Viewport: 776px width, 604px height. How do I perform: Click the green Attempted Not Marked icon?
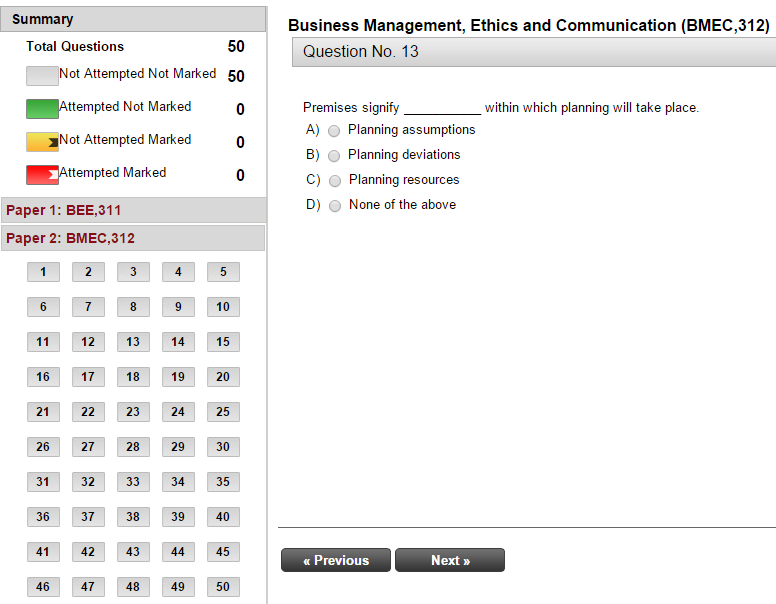(42, 109)
